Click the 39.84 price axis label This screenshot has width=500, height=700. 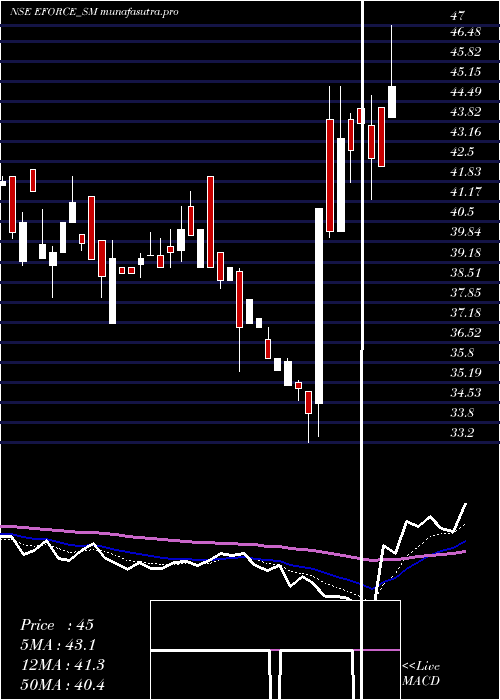pyautogui.click(x=466, y=232)
